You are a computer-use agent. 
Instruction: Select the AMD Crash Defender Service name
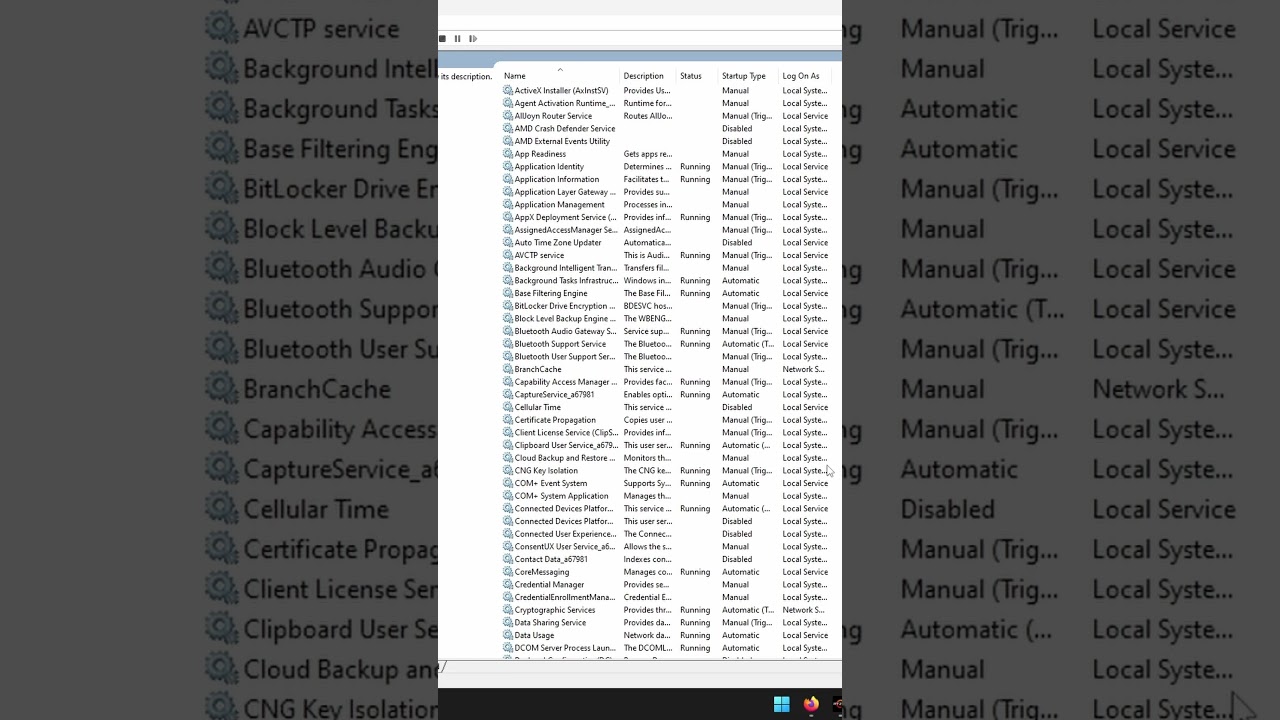pyautogui.click(x=565, y=129)
